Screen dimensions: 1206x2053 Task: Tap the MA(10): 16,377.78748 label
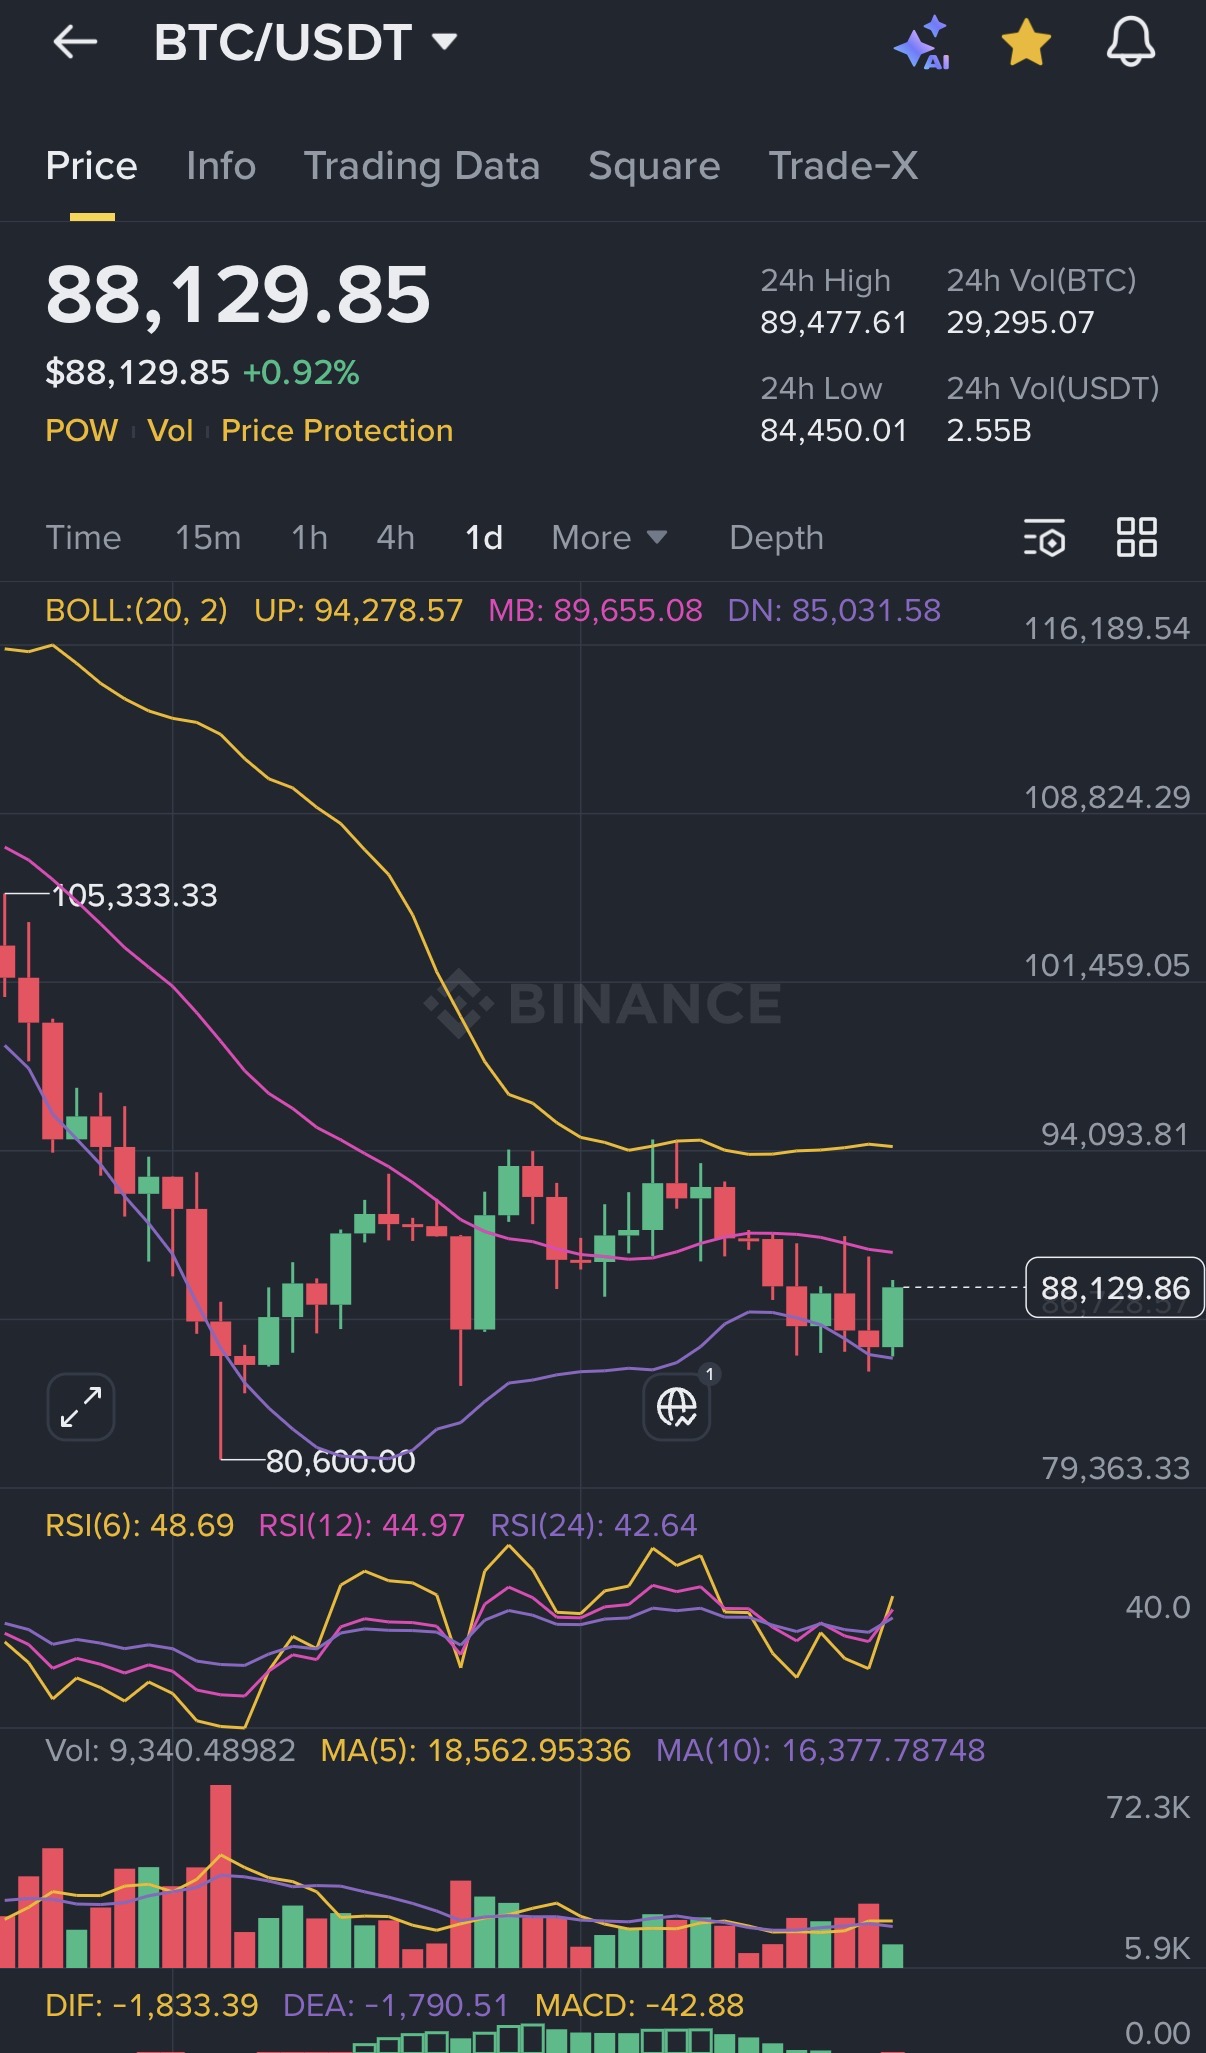click(x=821, y=1750)
